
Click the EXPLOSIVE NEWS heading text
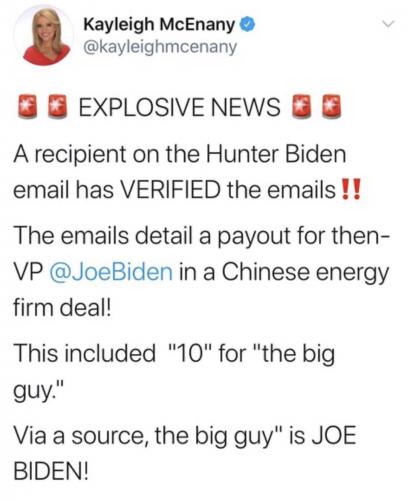179,107
